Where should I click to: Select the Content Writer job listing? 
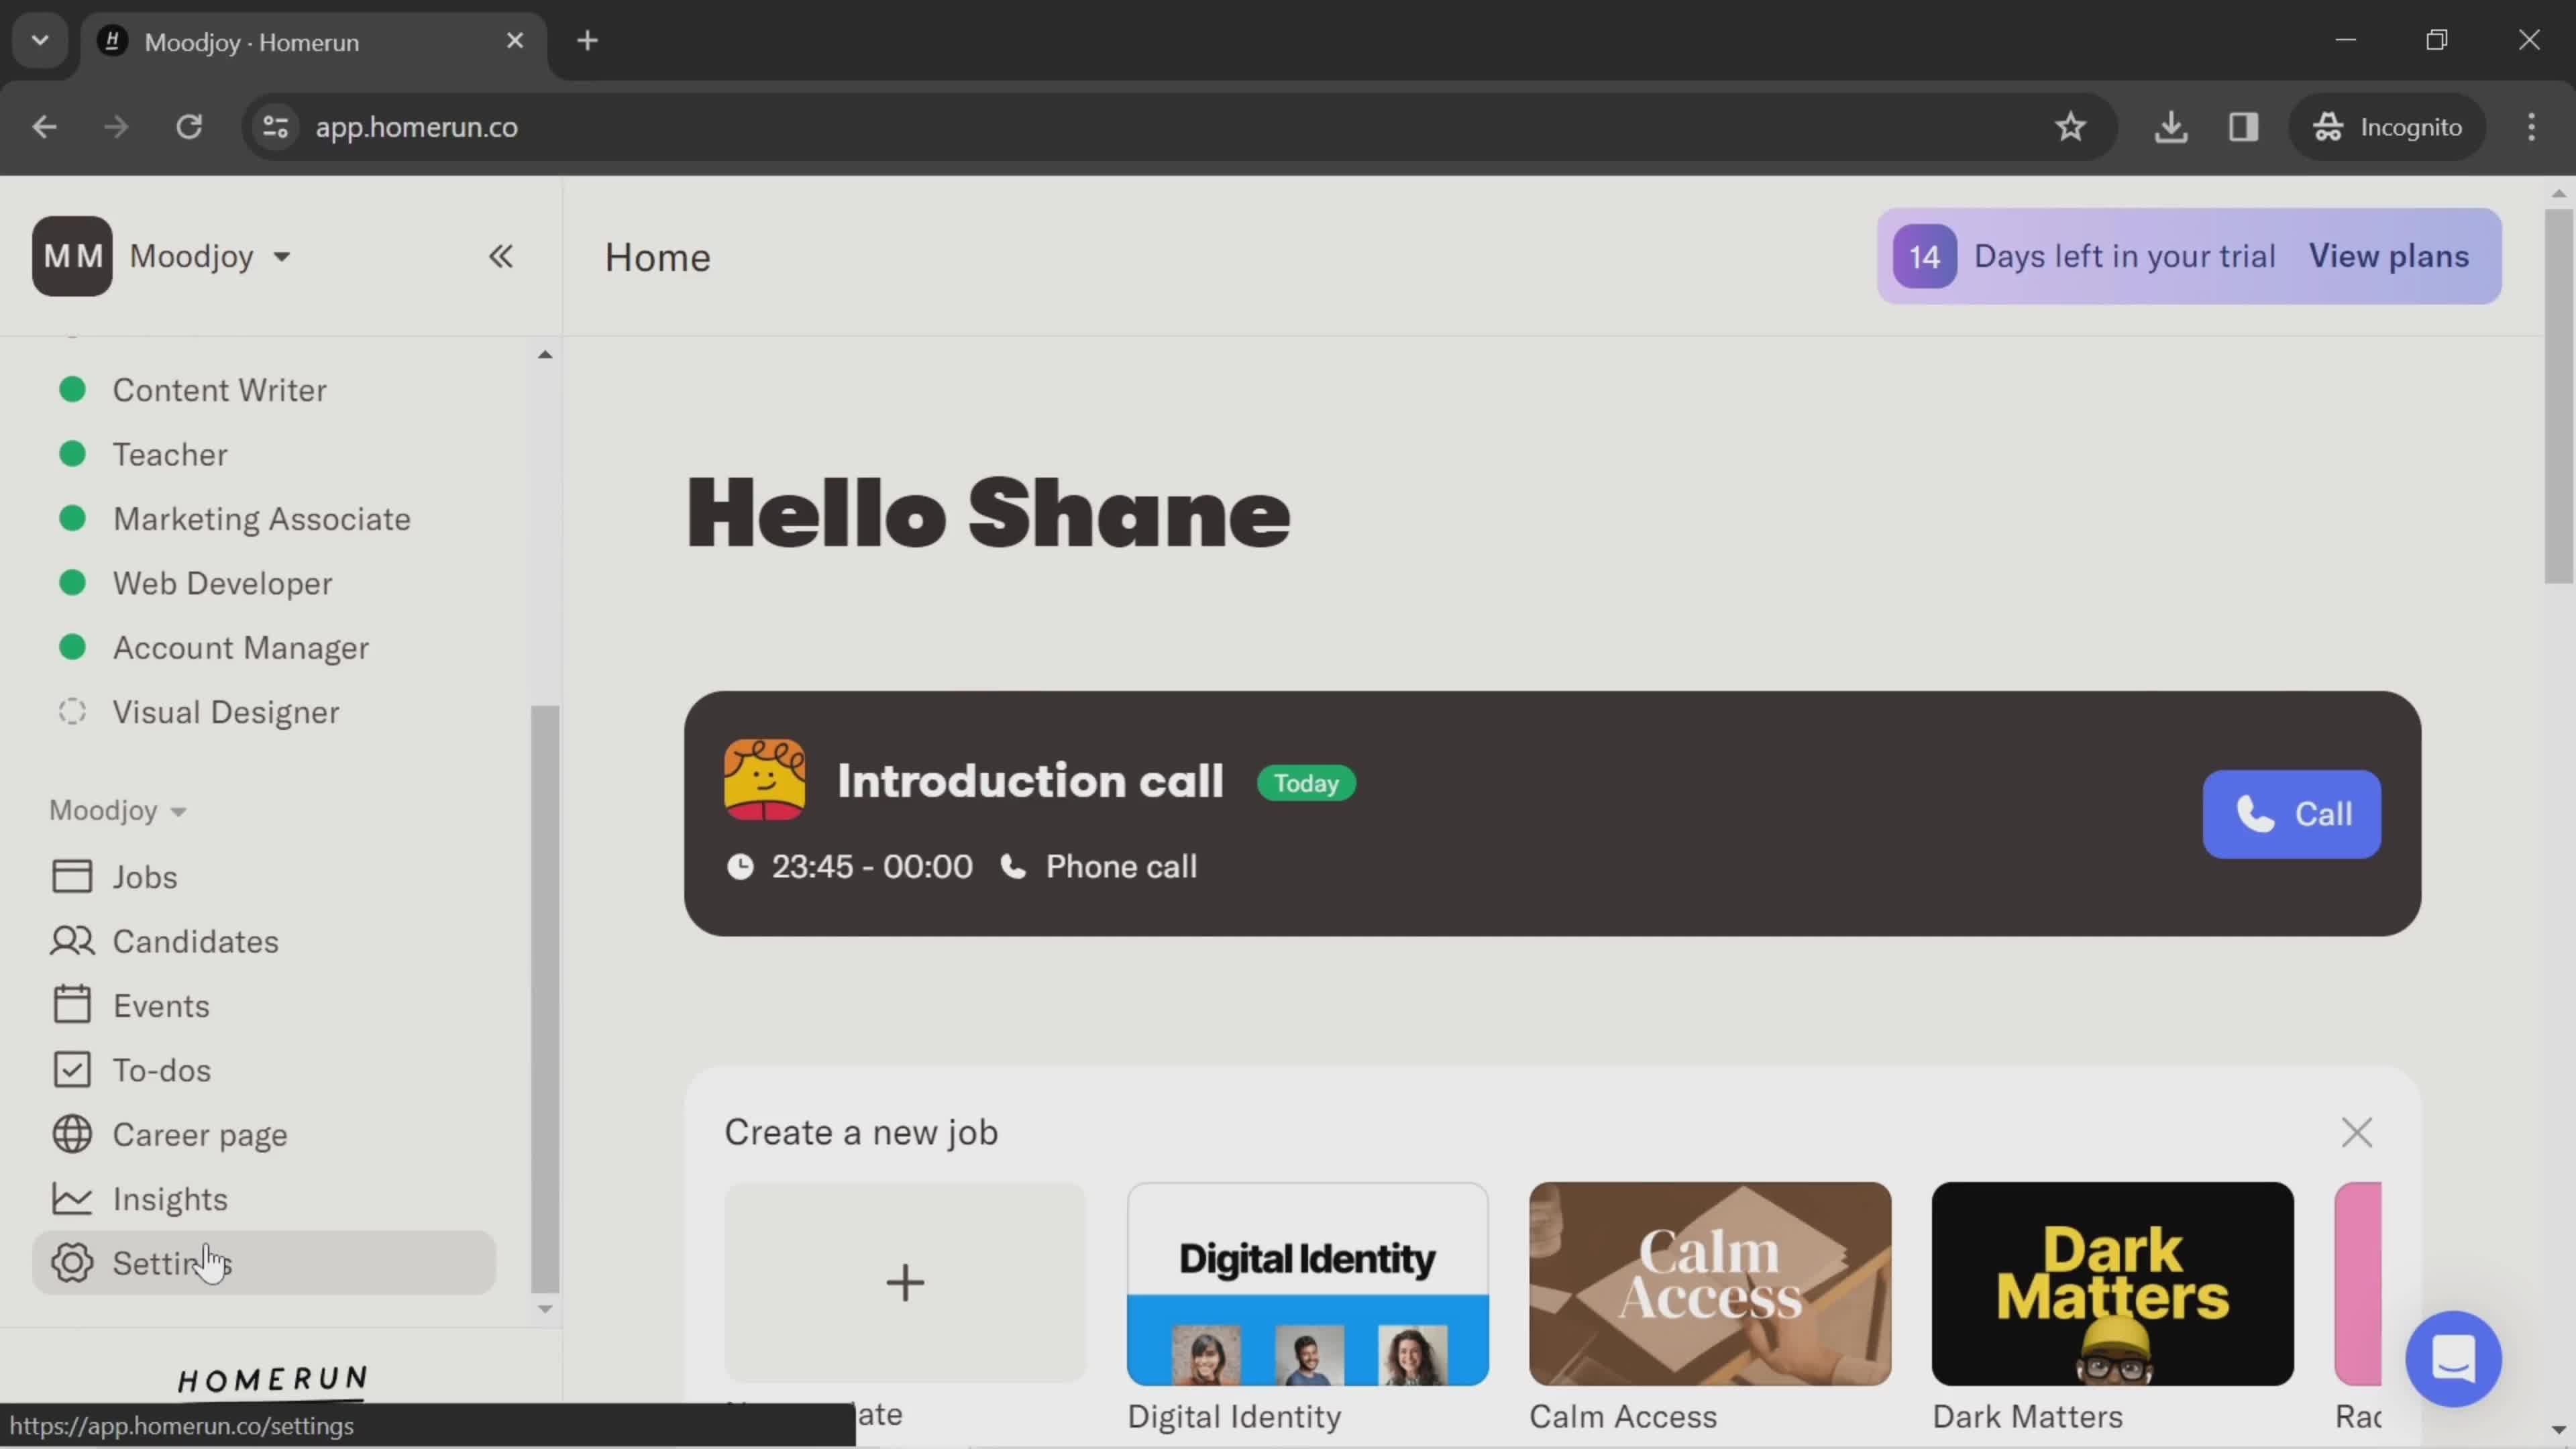(219, 389)
